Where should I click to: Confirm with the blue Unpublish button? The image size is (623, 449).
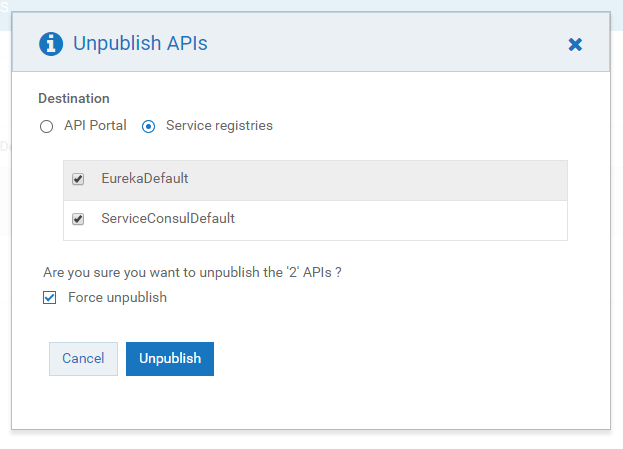pos(170,359)
